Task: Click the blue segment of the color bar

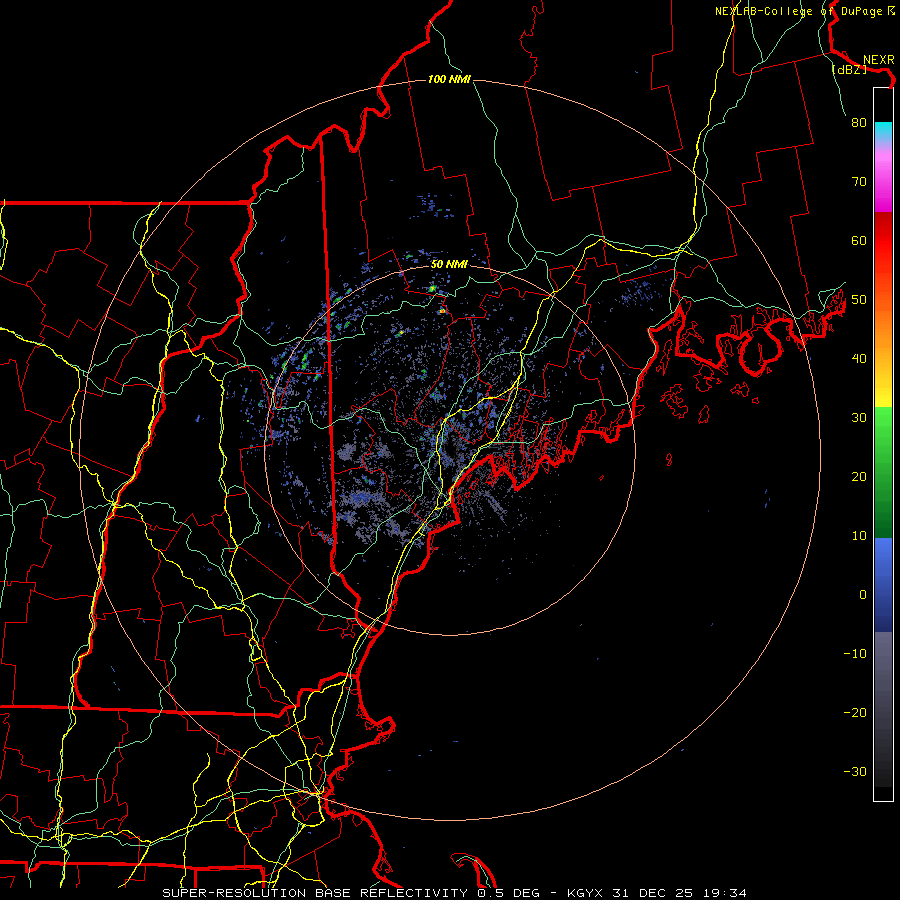Action: tap(883, 585)
